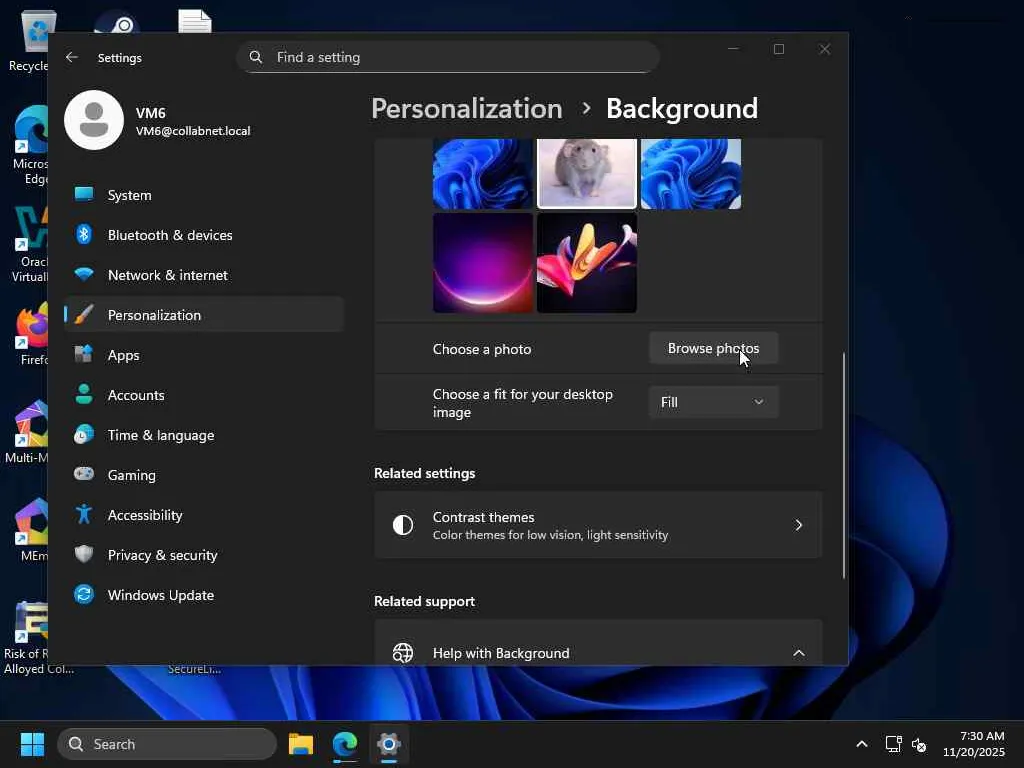Open File Explorer from the taskbar
The height and width of the screenshot is (768, 1024).
click(301, 744)
